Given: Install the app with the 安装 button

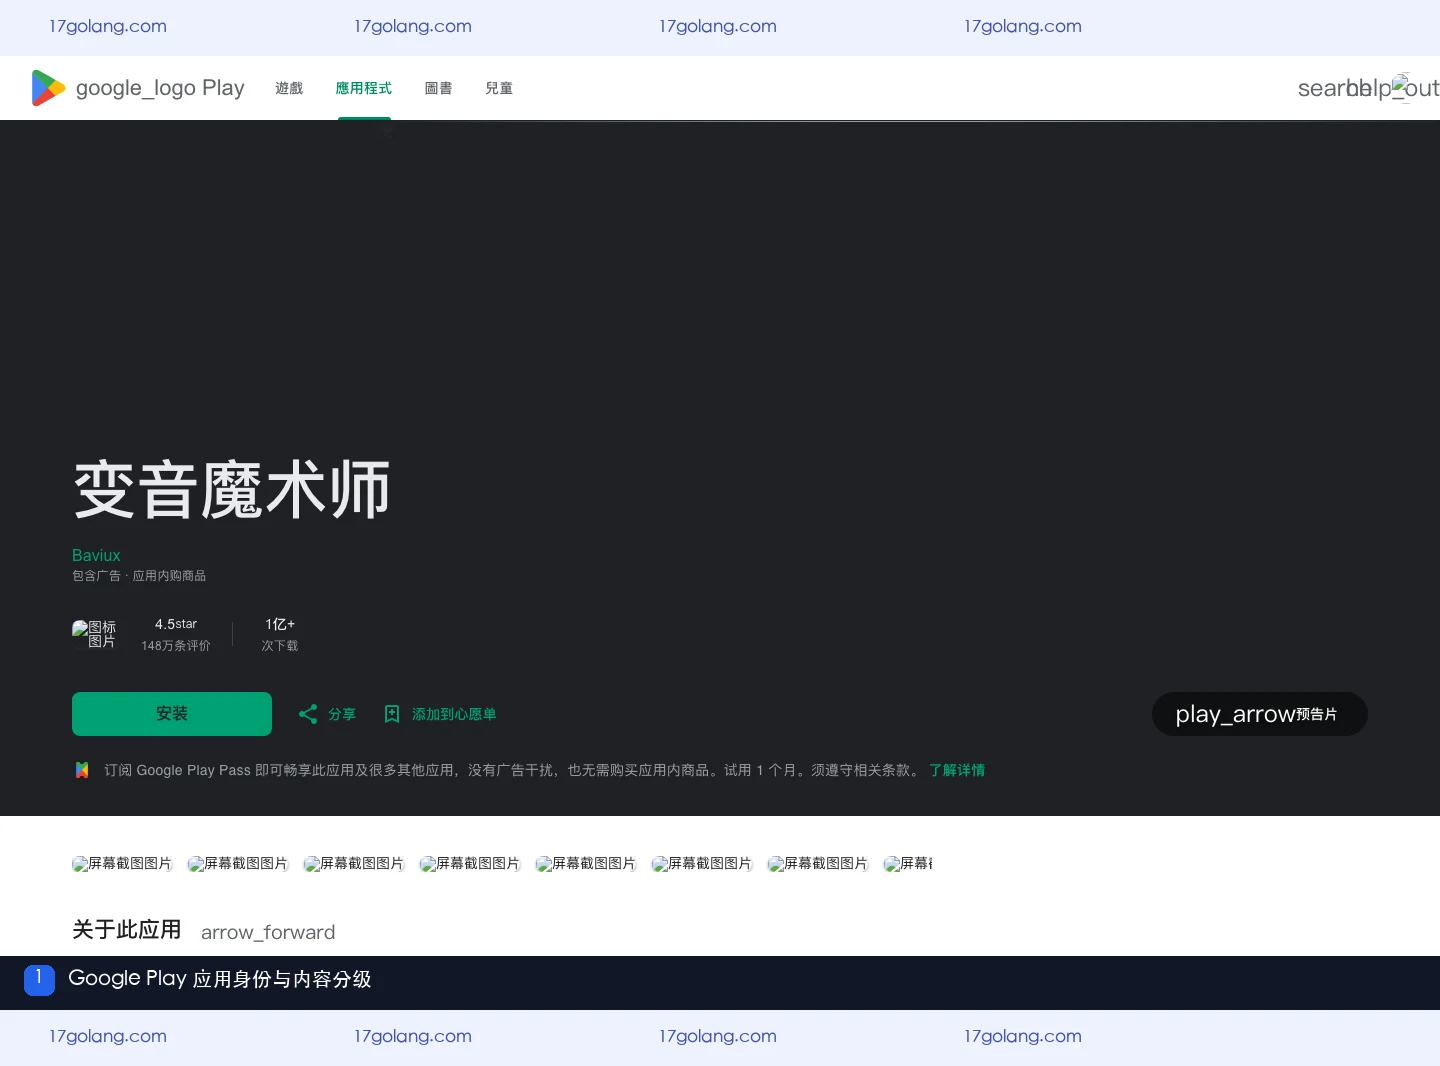Looking at the screenshot, I should coord(172,714).
